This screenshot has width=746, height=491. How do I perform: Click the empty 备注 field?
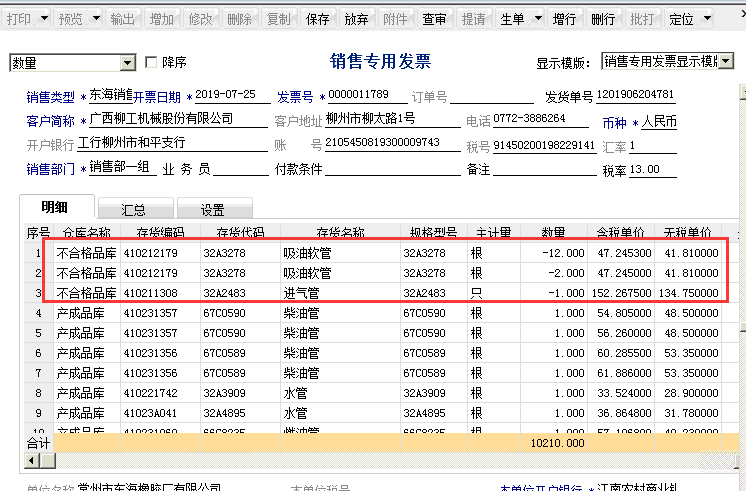pyautogui.click(x=545, y=168)
